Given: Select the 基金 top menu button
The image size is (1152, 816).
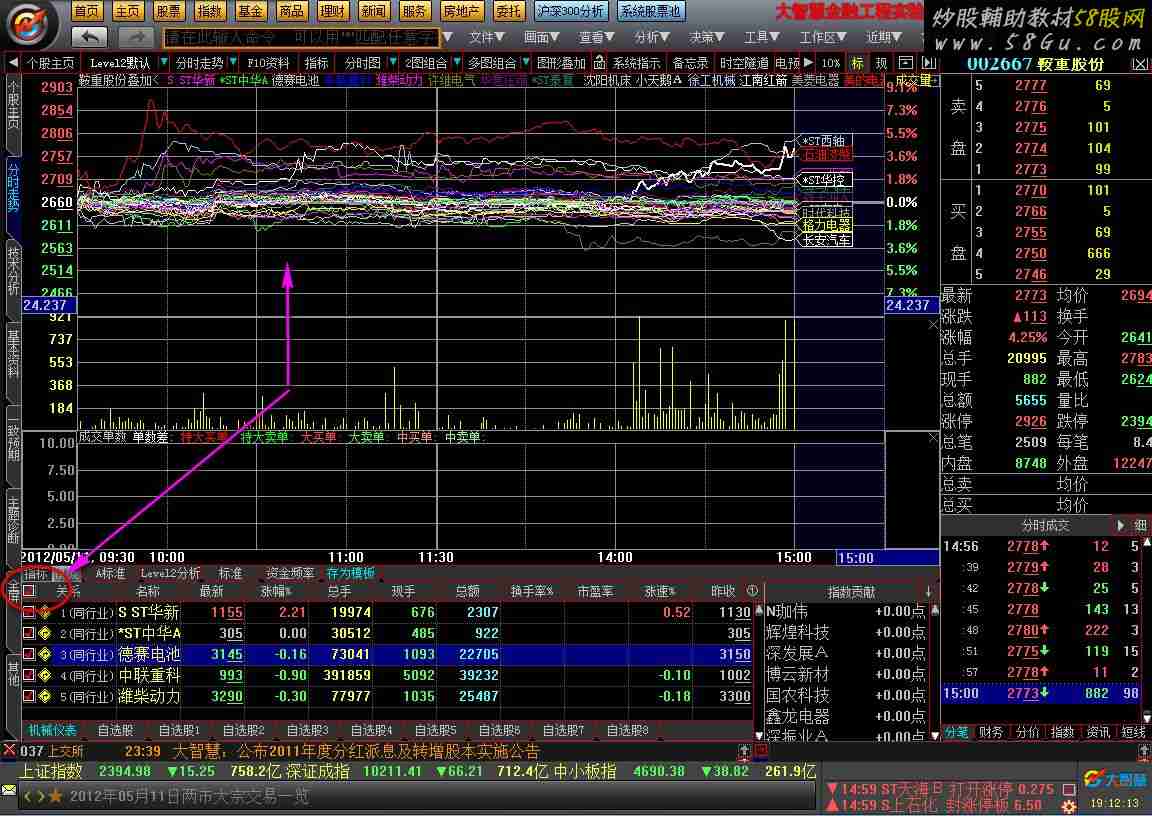Looking at the screenshot, I should point(251,11).
